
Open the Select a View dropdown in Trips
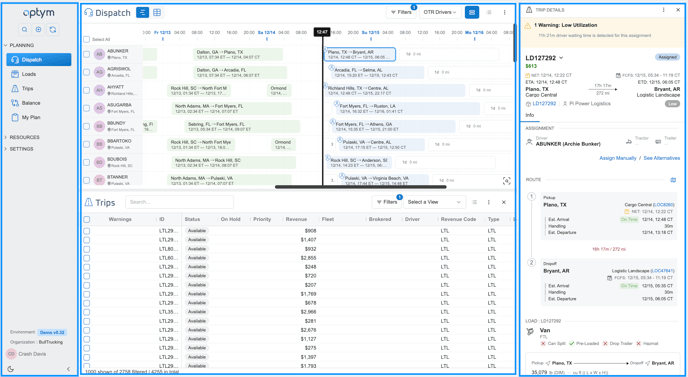coord(434,202)
